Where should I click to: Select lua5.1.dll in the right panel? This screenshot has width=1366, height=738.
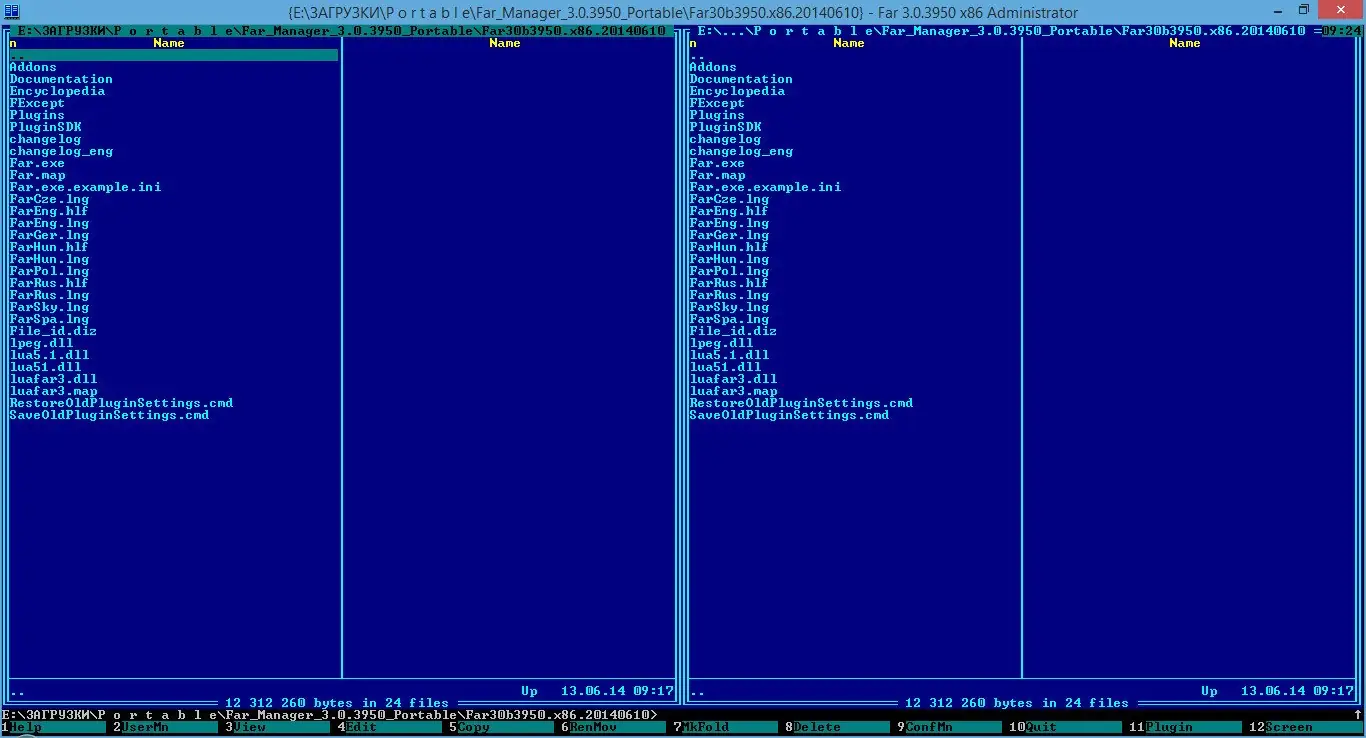729,355
